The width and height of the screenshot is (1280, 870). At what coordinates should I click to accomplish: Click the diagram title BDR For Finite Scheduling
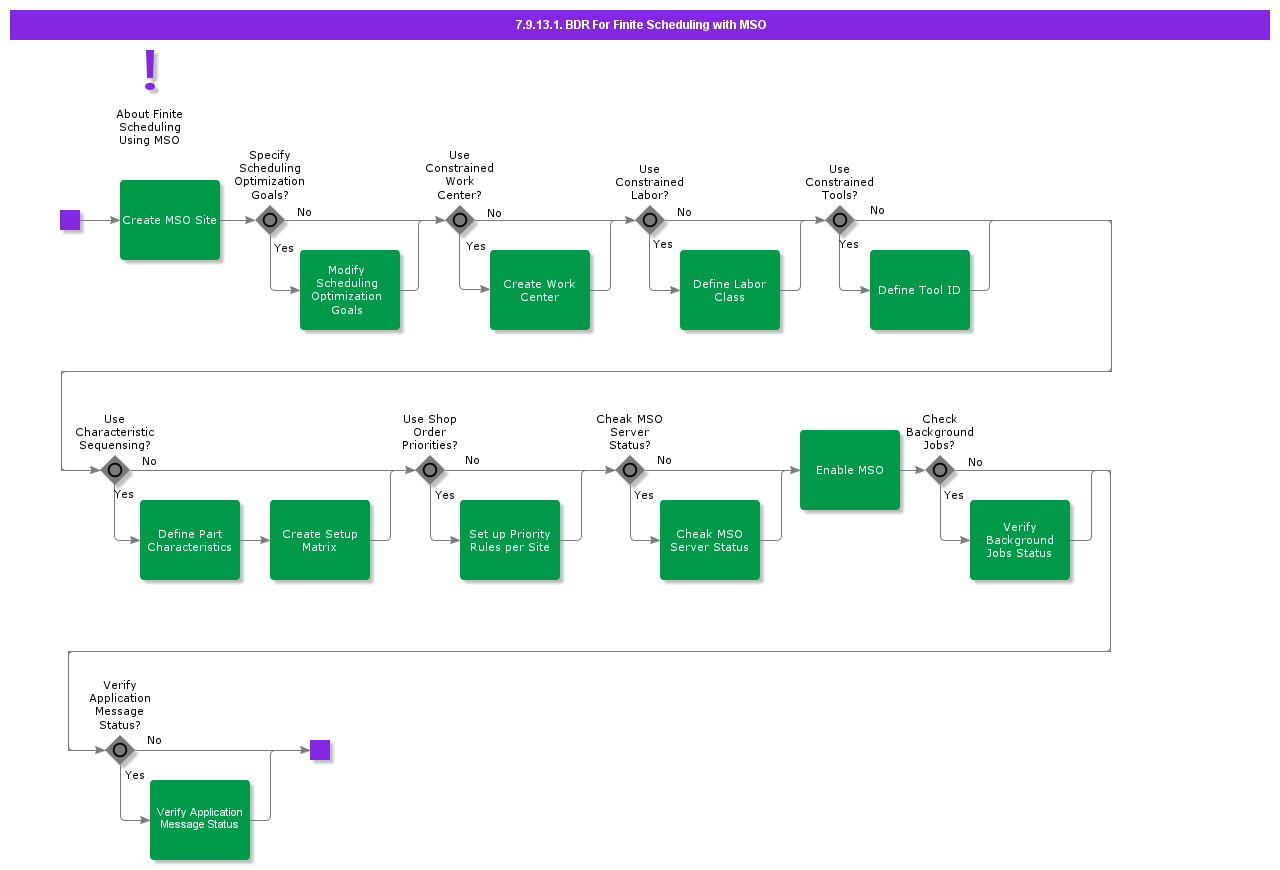pyautogui.click(x=640, y=25)
